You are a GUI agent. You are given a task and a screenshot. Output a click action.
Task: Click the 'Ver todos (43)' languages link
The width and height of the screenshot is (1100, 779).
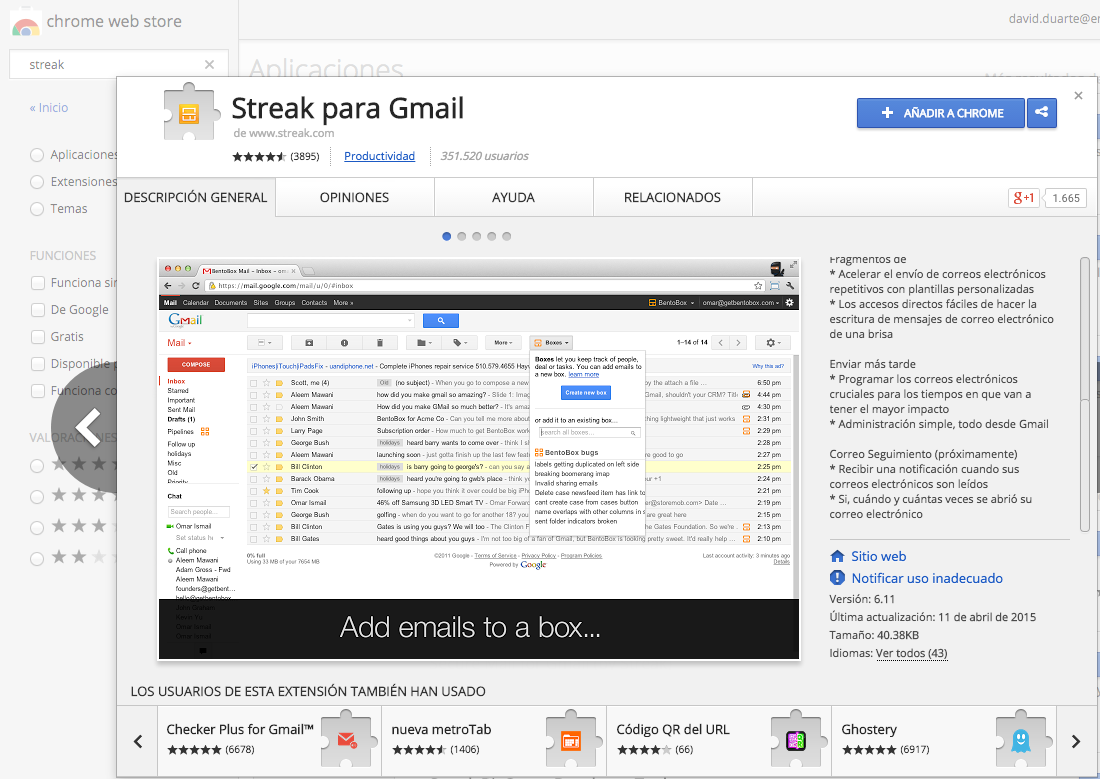coord(911,653)
